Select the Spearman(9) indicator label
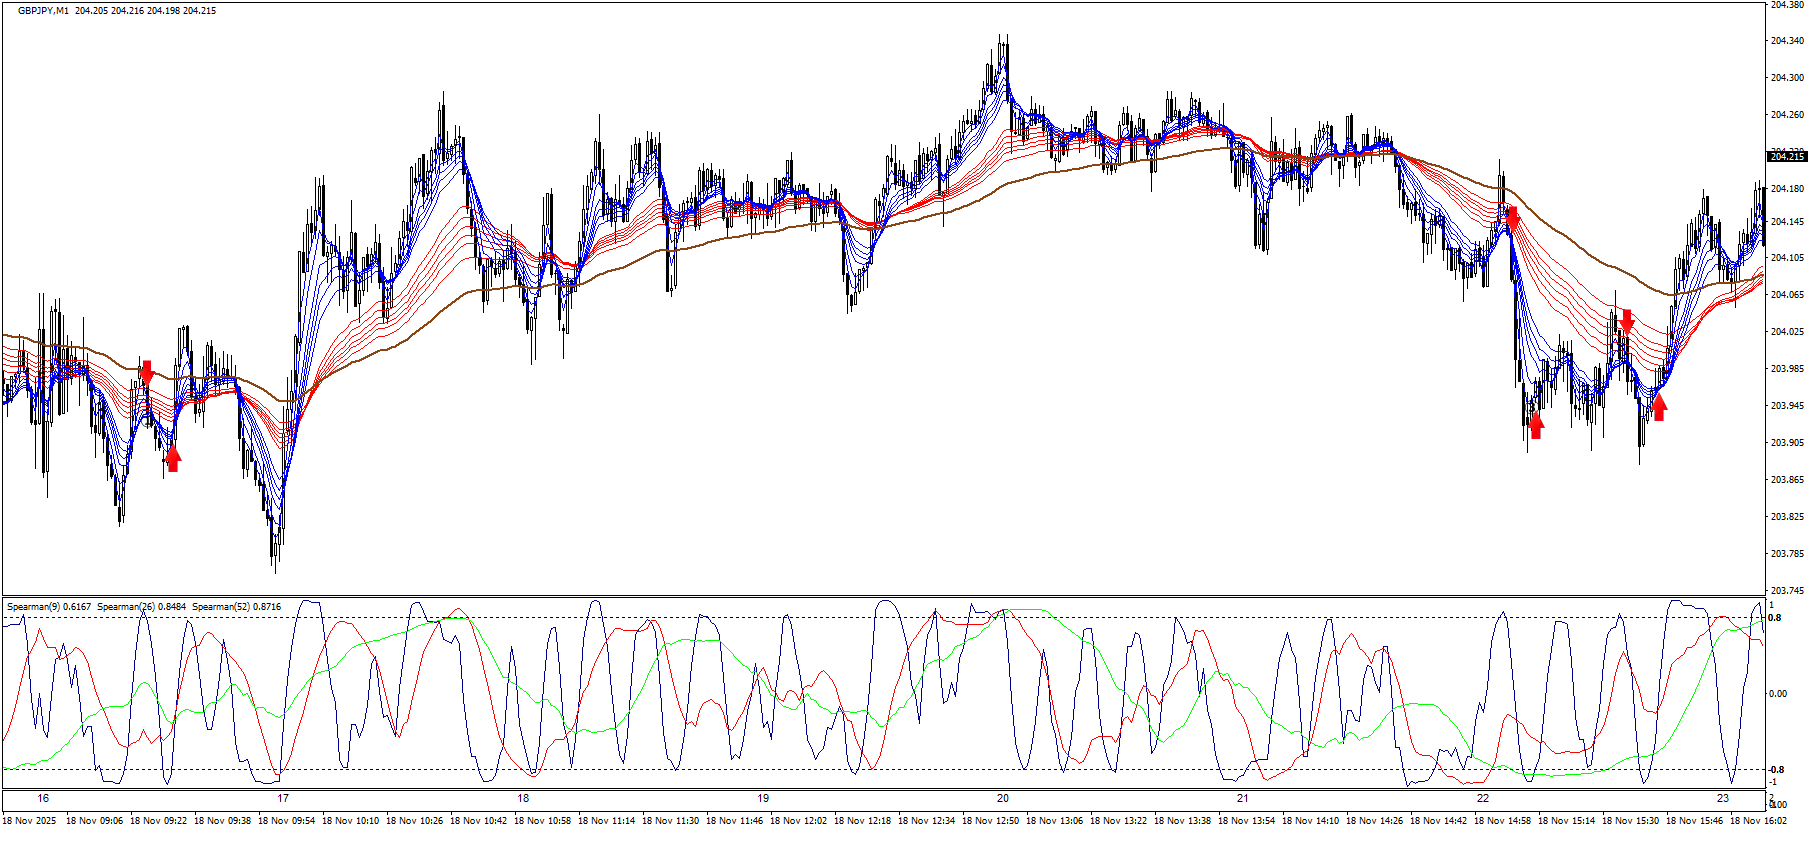Image resolution: width=1816 pixels, height=847 pixels. (x=33, y=607)
